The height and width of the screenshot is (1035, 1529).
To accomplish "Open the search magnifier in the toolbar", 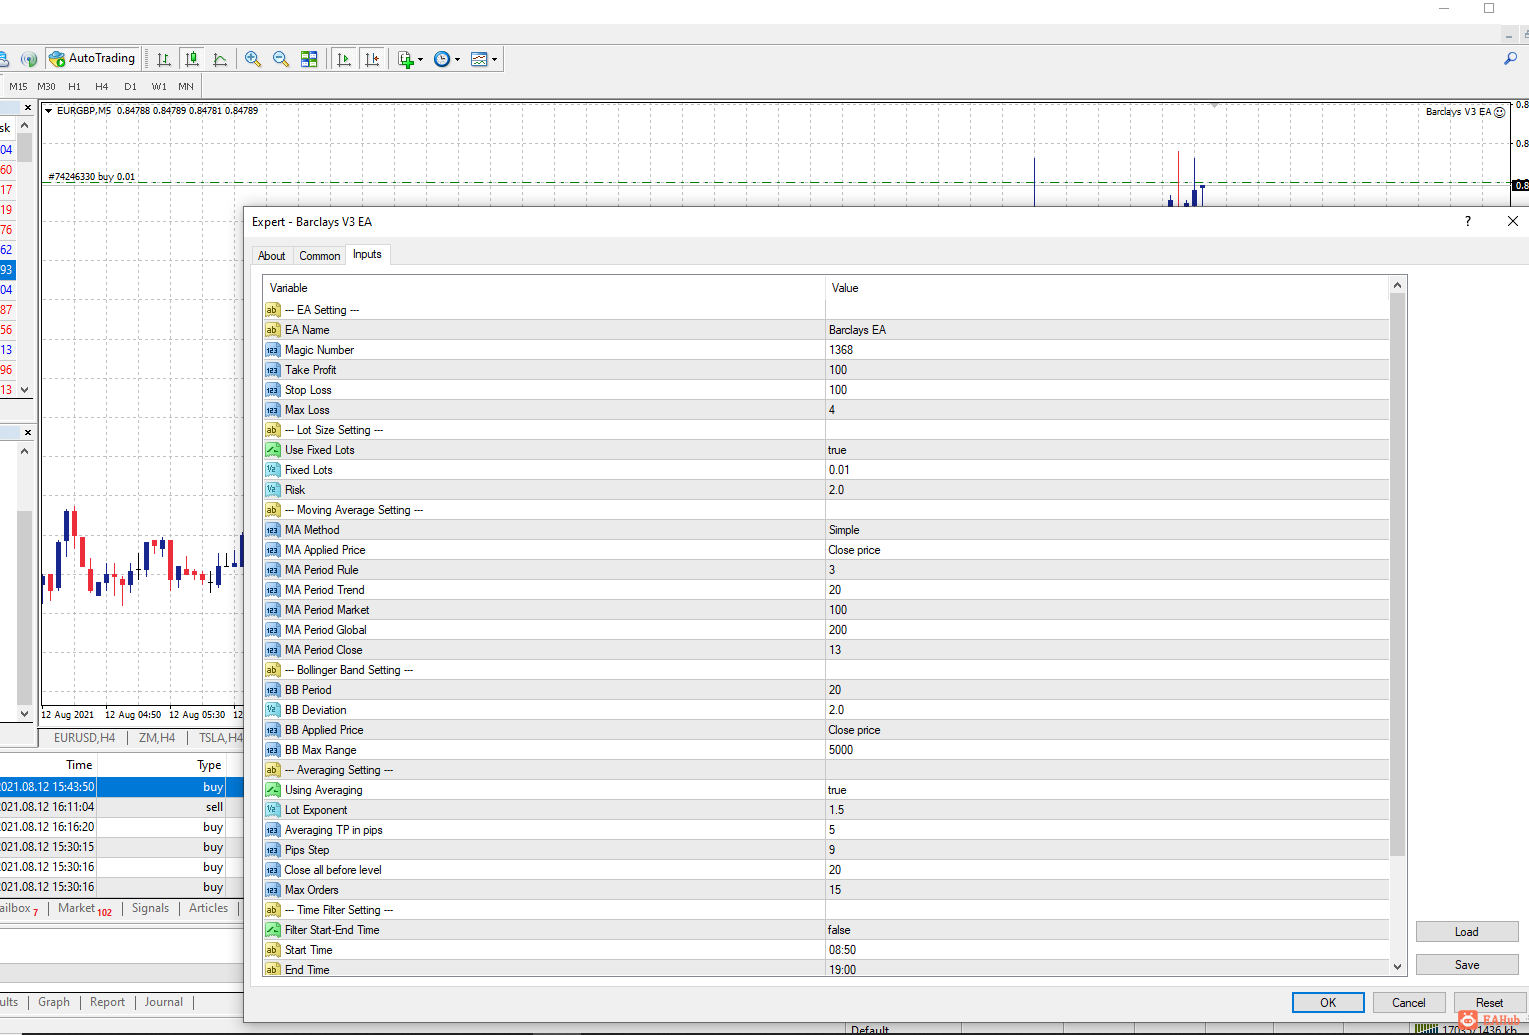I will point(1510,59).
